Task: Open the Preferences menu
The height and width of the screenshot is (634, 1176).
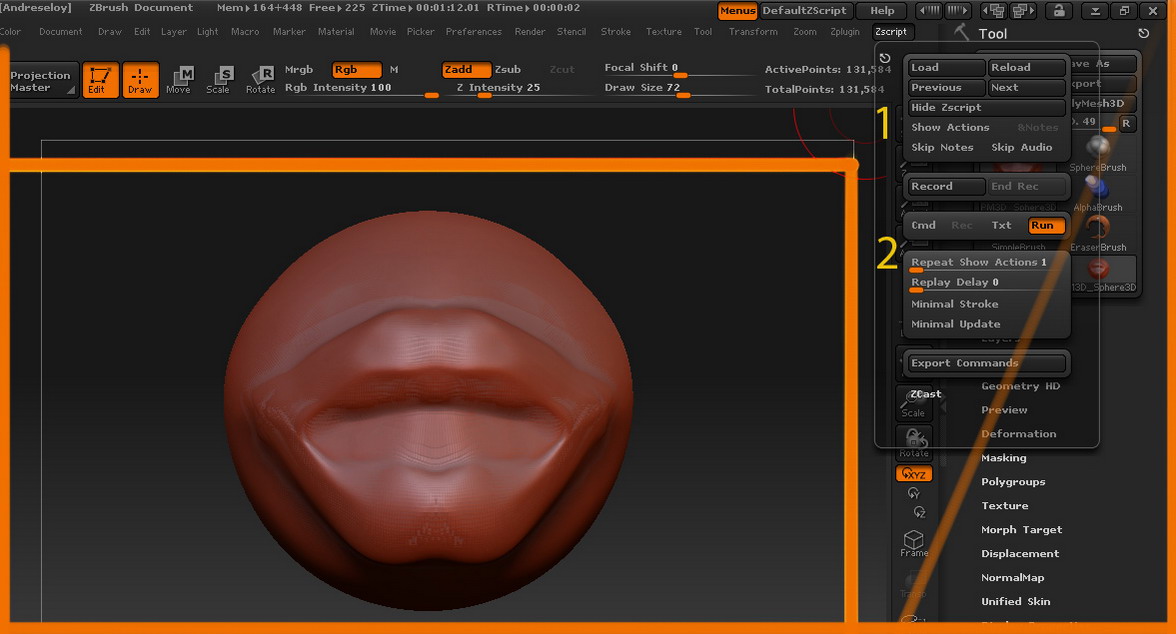Action: tap(473, 32)
